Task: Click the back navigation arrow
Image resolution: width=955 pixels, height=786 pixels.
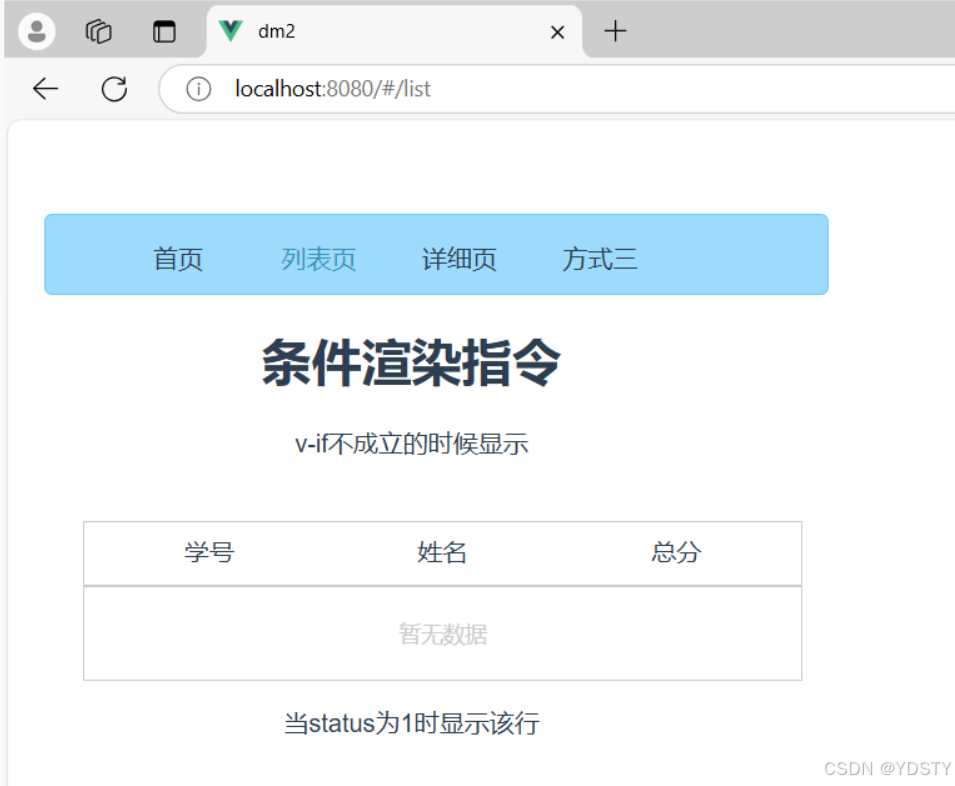Action: [x=45, y=89]
